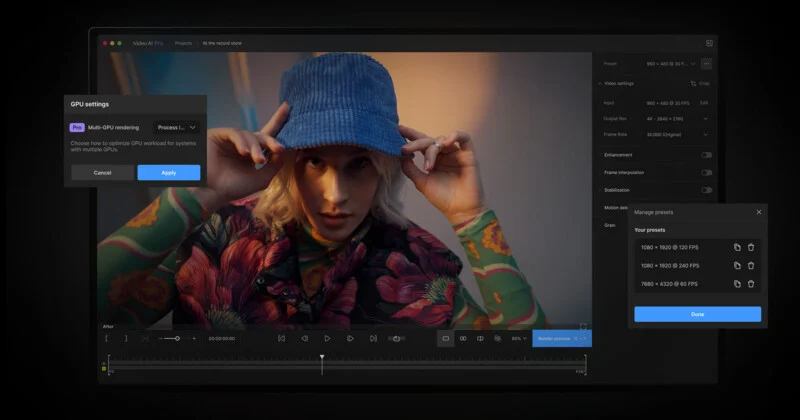Click the Video AI Pro app title
This screenshot has height=420, width=800.
(148, 43)
